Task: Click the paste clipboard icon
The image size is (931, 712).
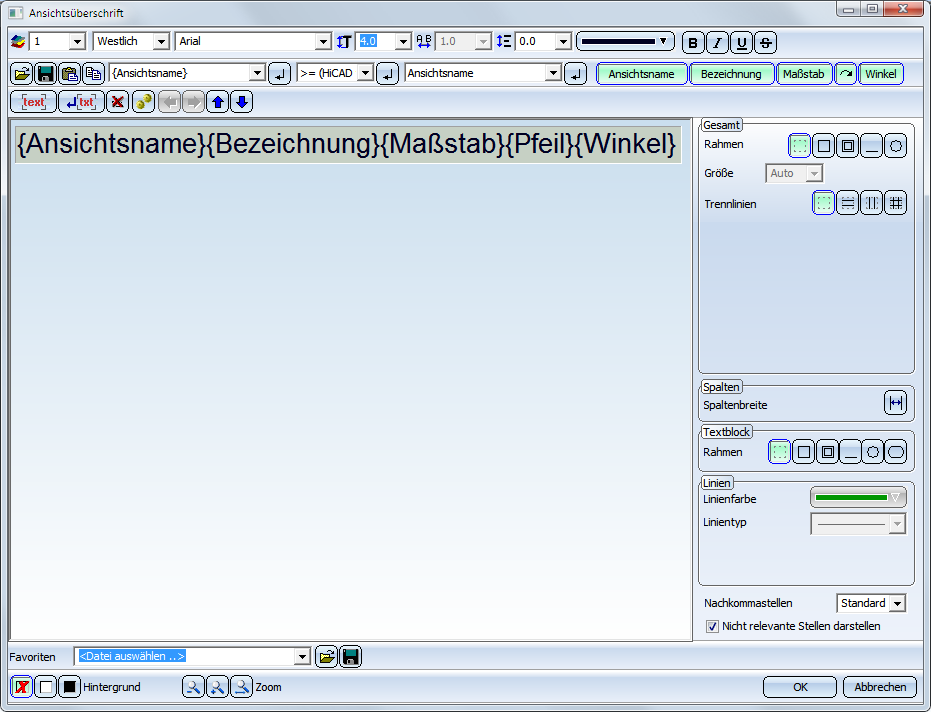Action: click(69, 74)
